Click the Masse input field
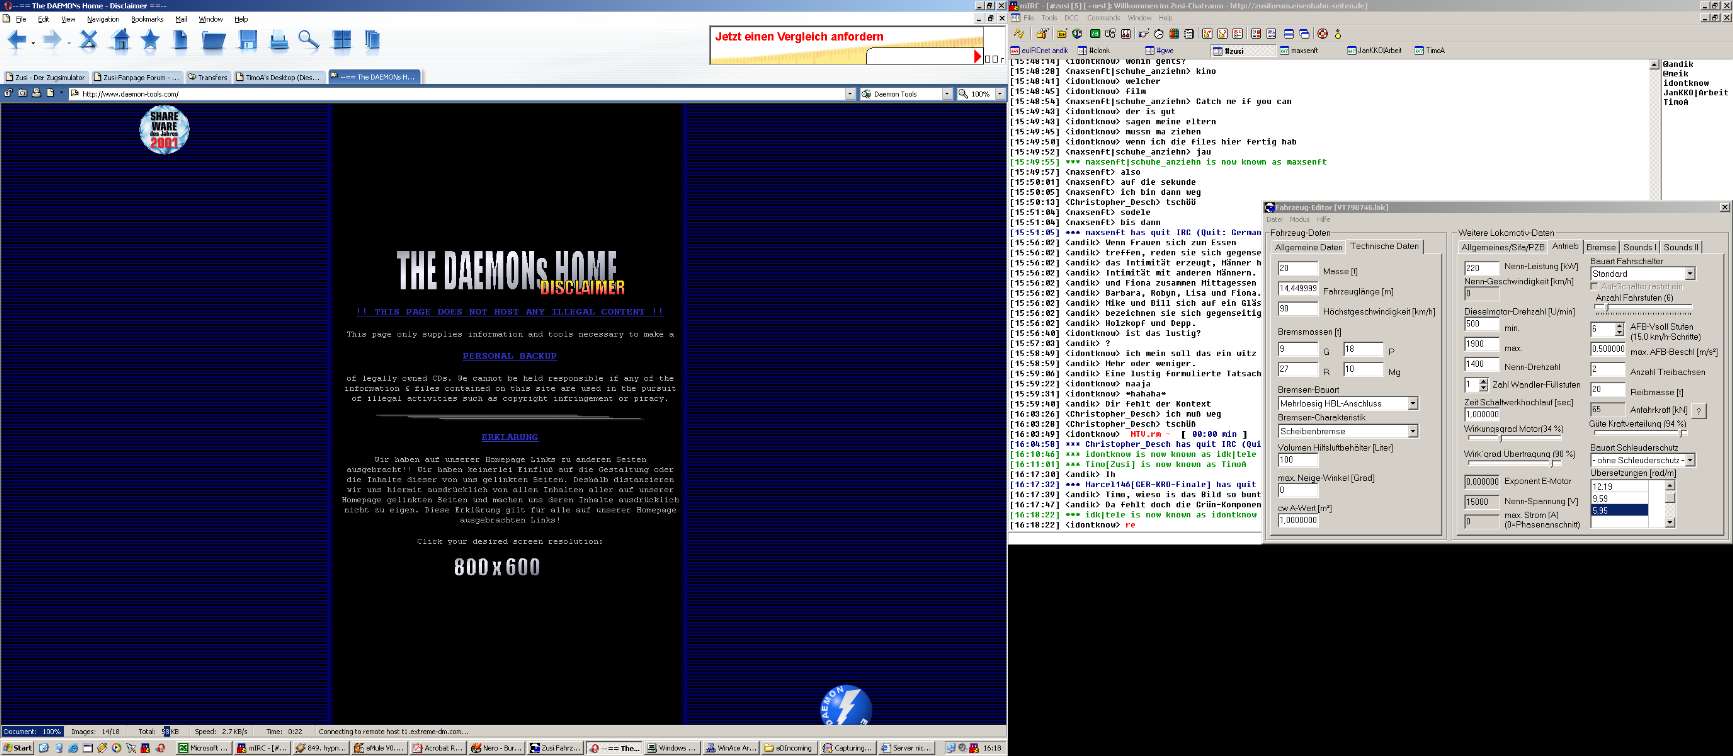The width and height of the screenshot is (1733, 756). pos(1297,269)
